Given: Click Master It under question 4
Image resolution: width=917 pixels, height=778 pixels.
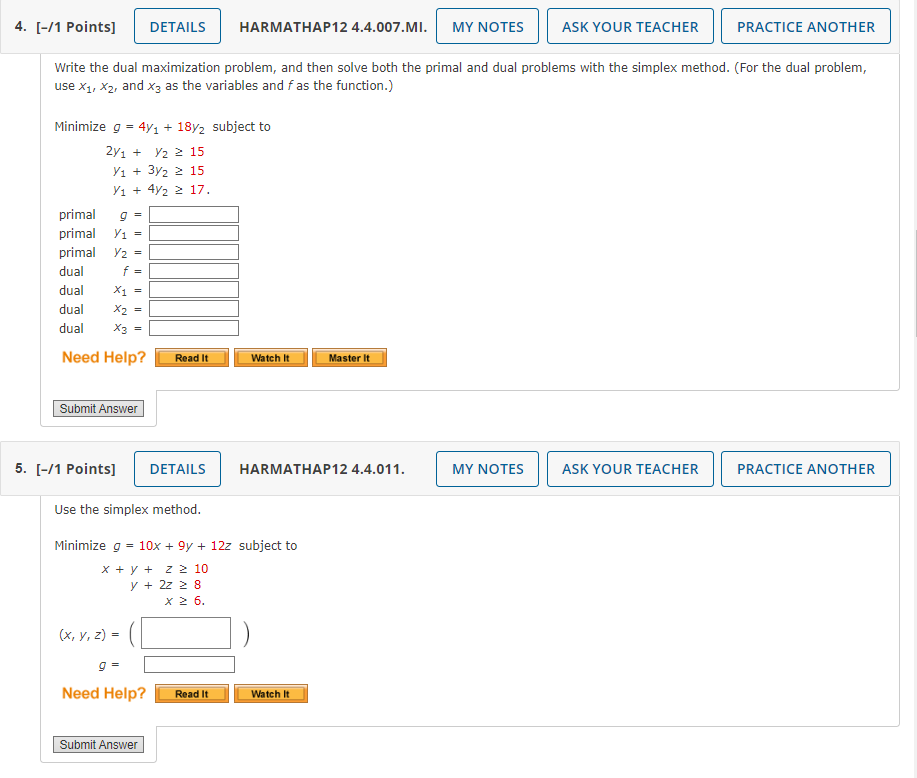Looking at the screenshot, I should [349, 357].
